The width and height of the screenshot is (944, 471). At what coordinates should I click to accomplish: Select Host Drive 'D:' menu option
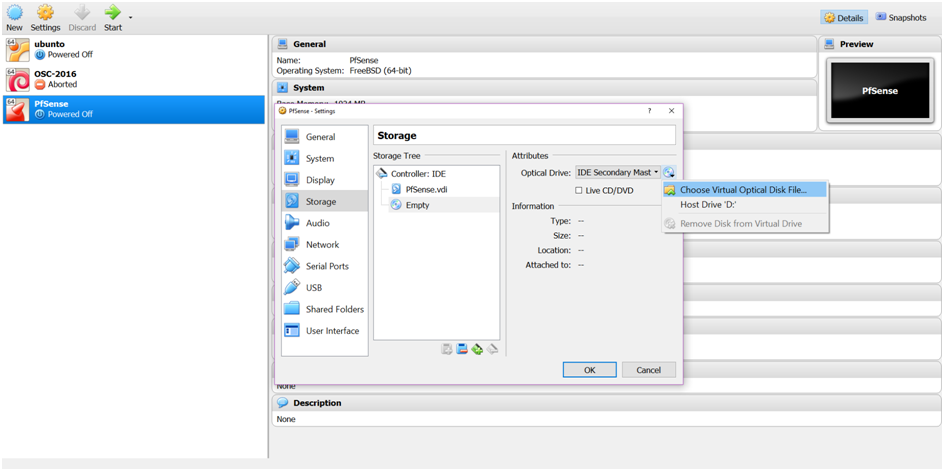coord(708,204)
